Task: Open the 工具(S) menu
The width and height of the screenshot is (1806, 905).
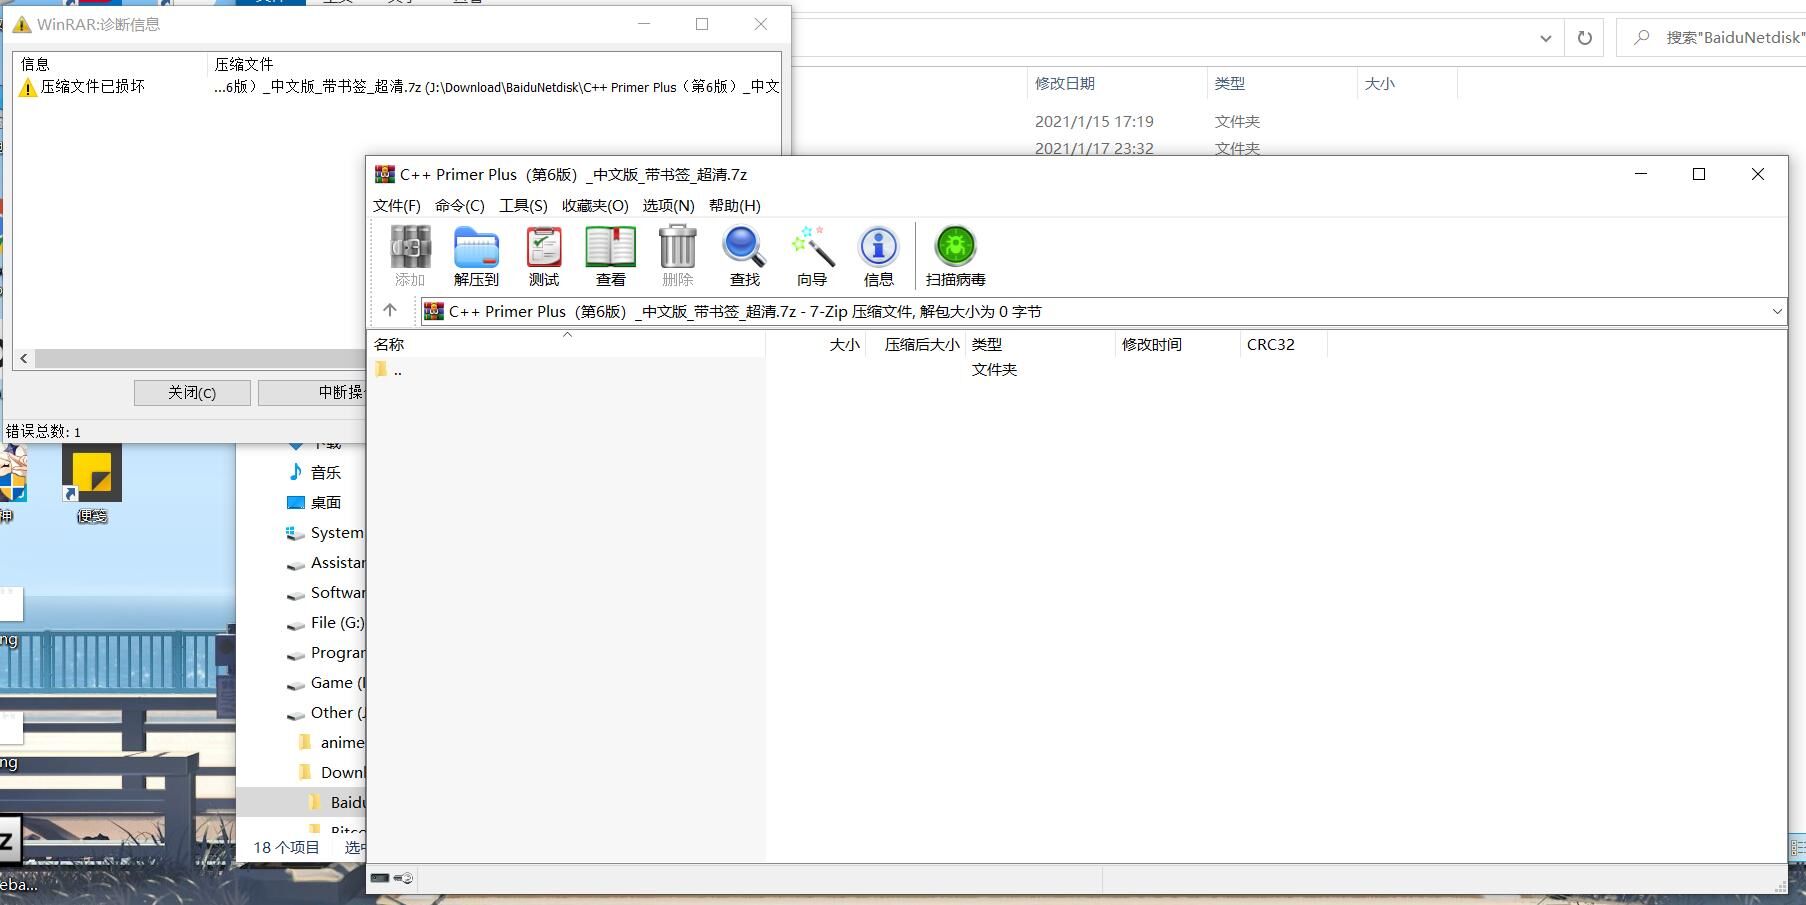Action: [x=523, y=206]
